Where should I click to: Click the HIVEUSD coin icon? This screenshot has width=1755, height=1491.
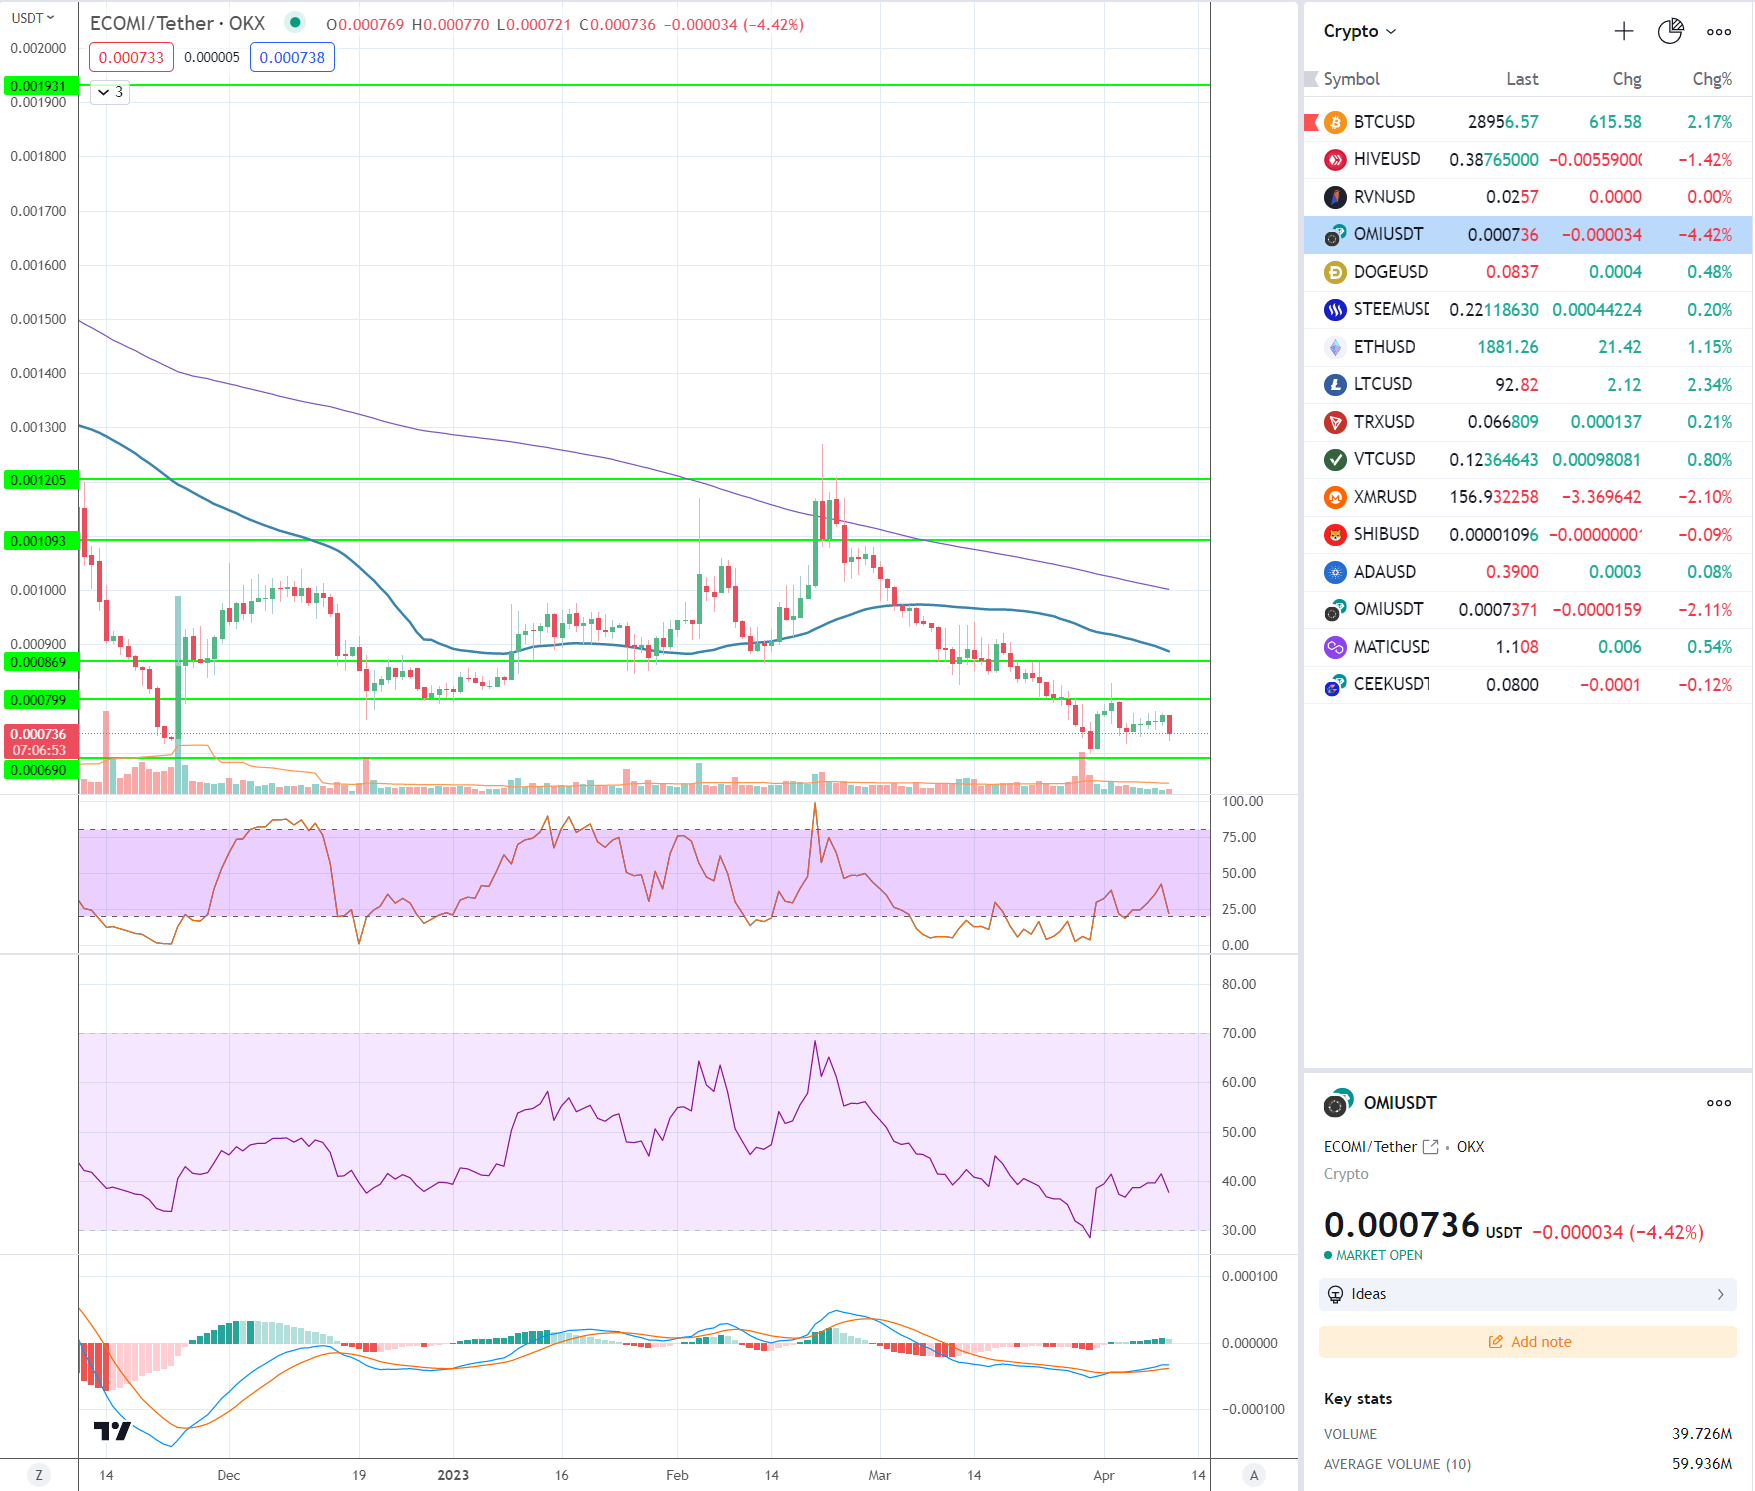click(x=1335, y=160)
